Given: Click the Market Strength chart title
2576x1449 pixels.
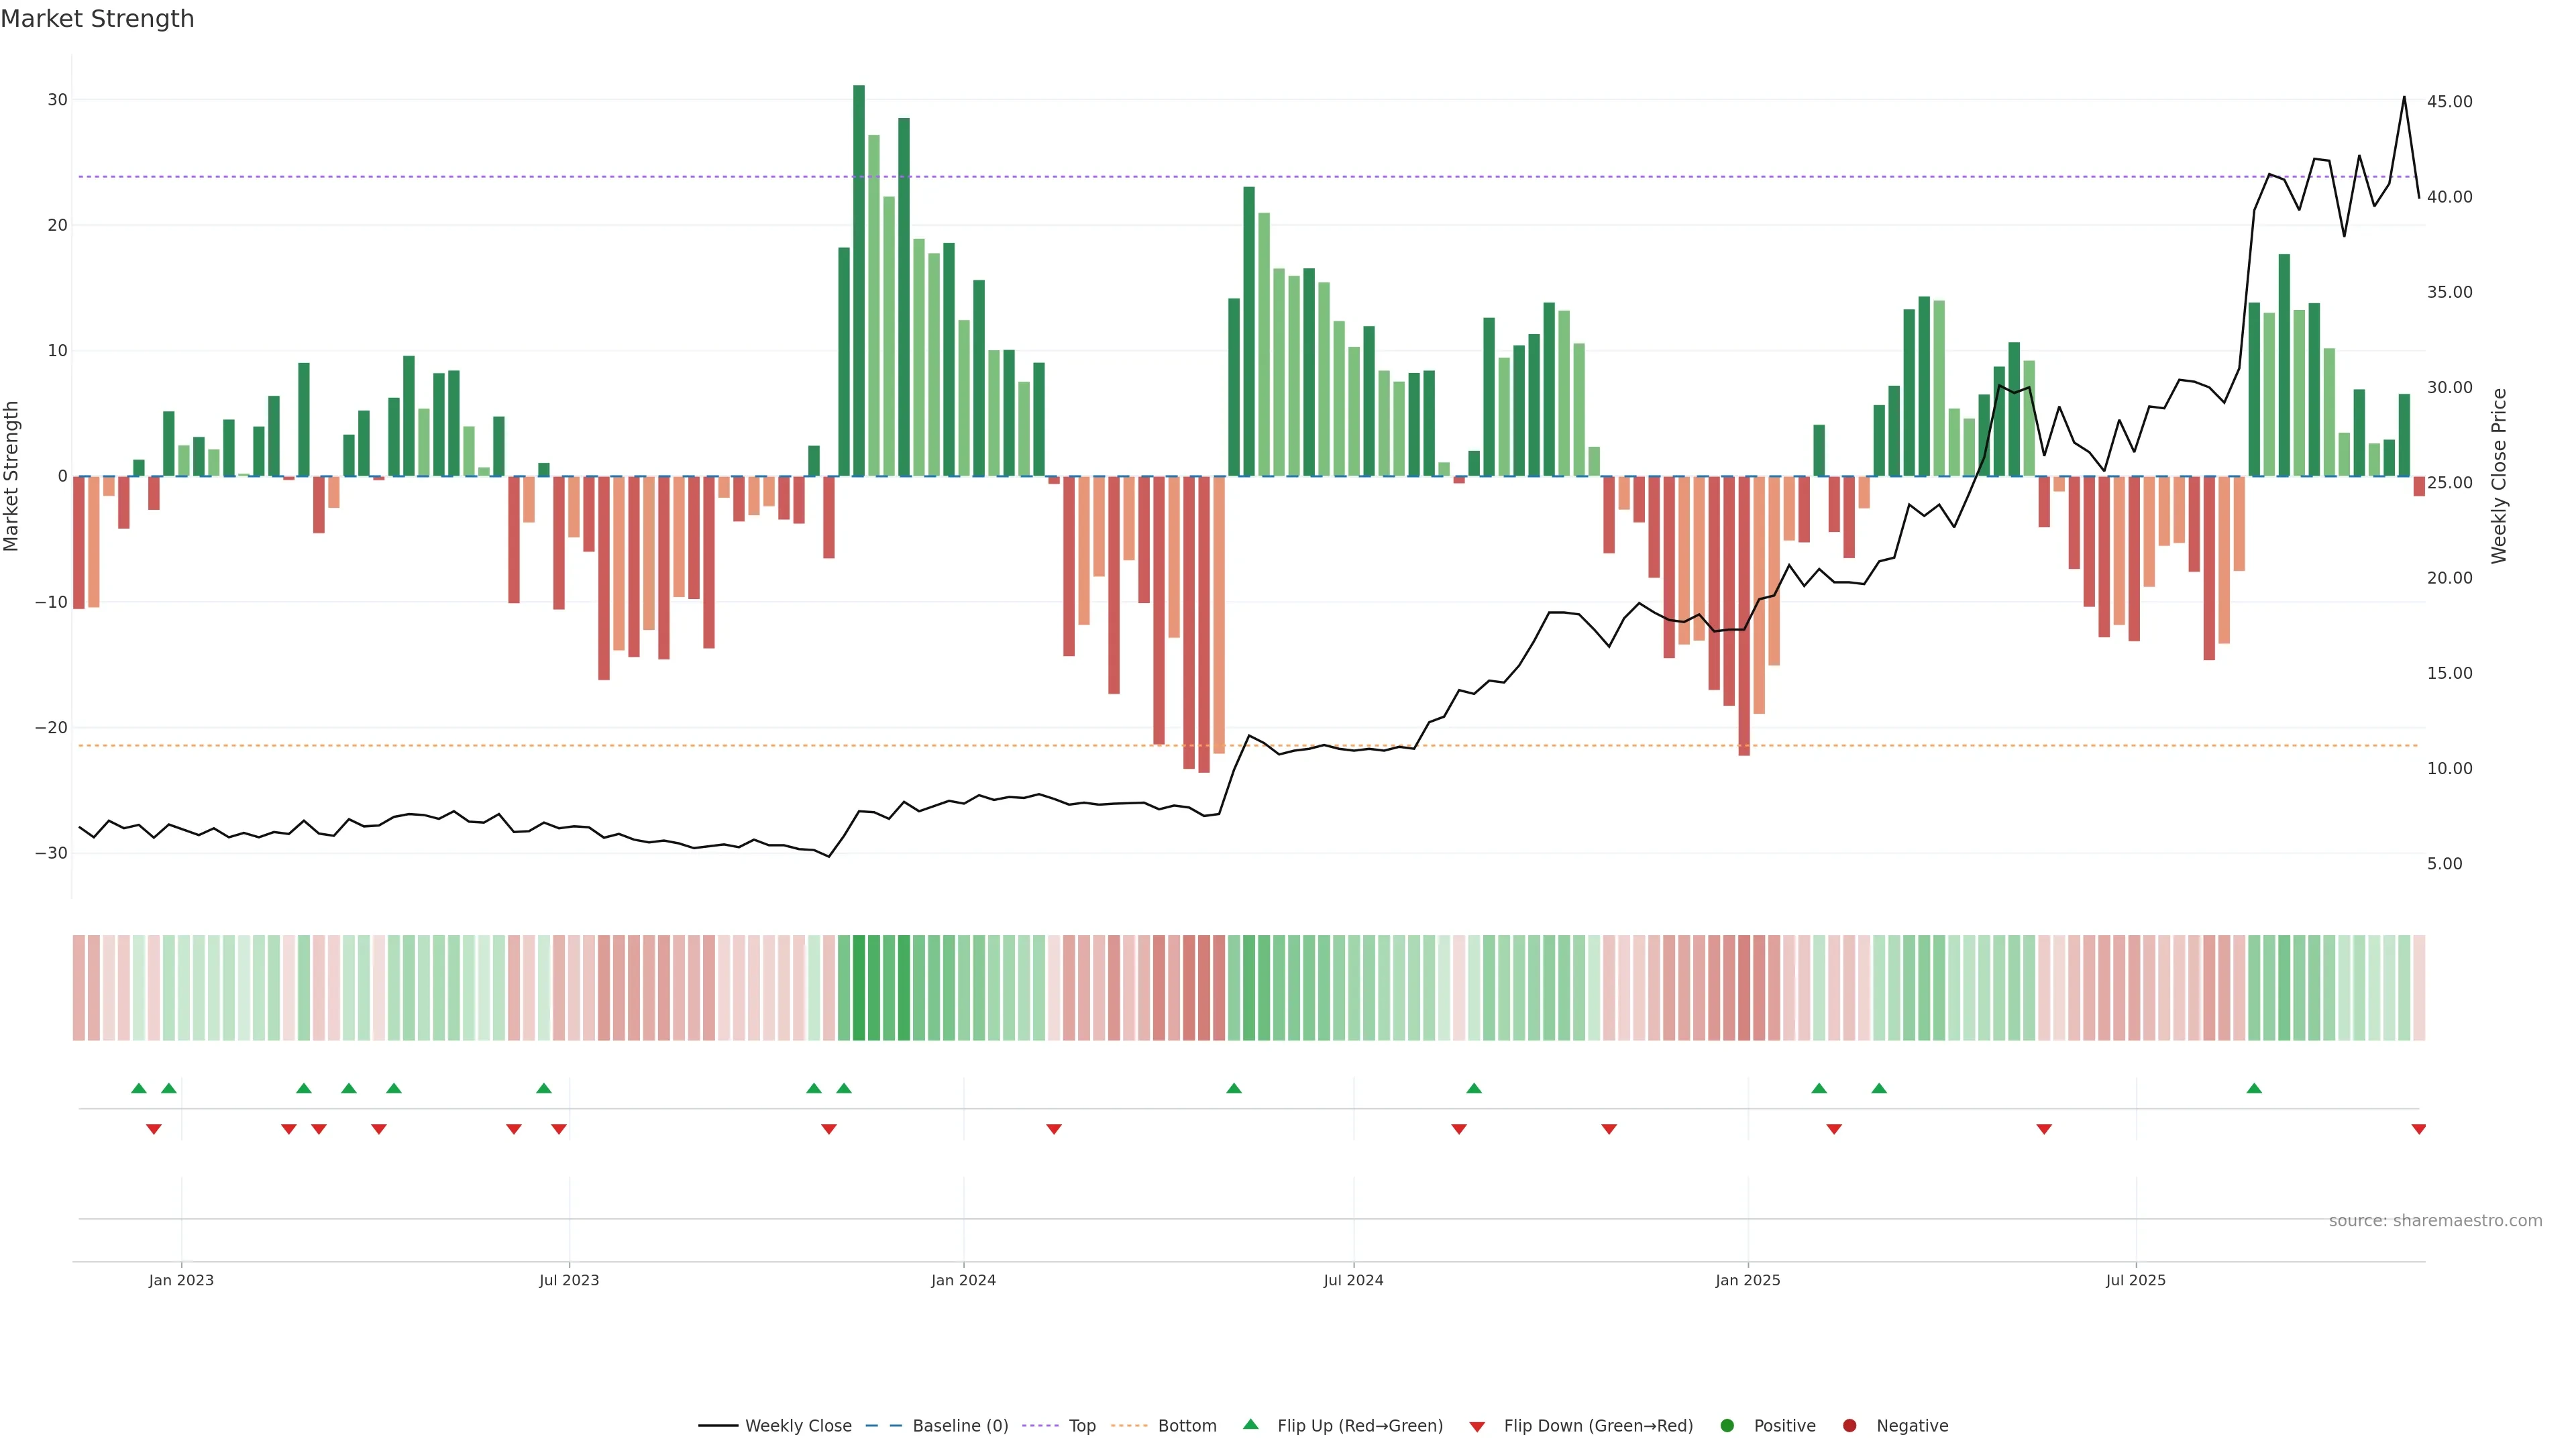Looking at the screenshot, I should tap(97, 19).
